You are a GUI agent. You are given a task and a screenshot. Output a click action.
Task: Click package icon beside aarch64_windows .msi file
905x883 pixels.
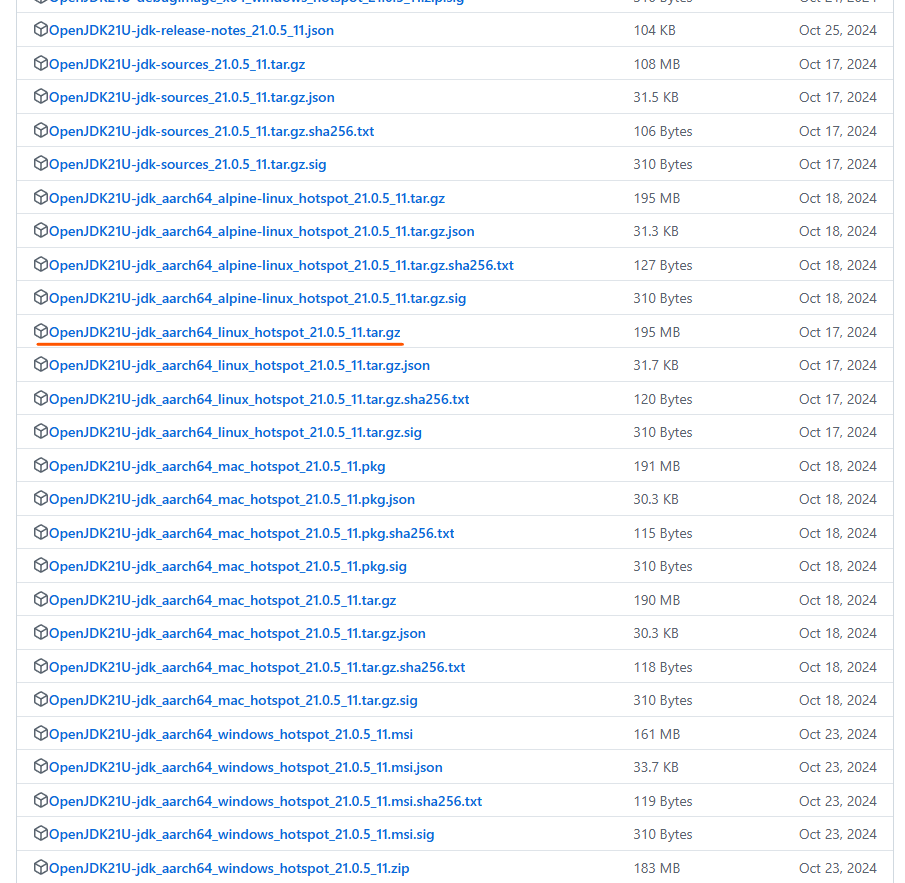coord(40,733)
